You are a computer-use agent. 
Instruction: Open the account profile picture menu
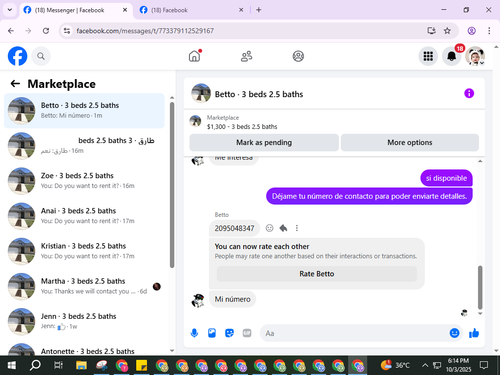(475, 56)
